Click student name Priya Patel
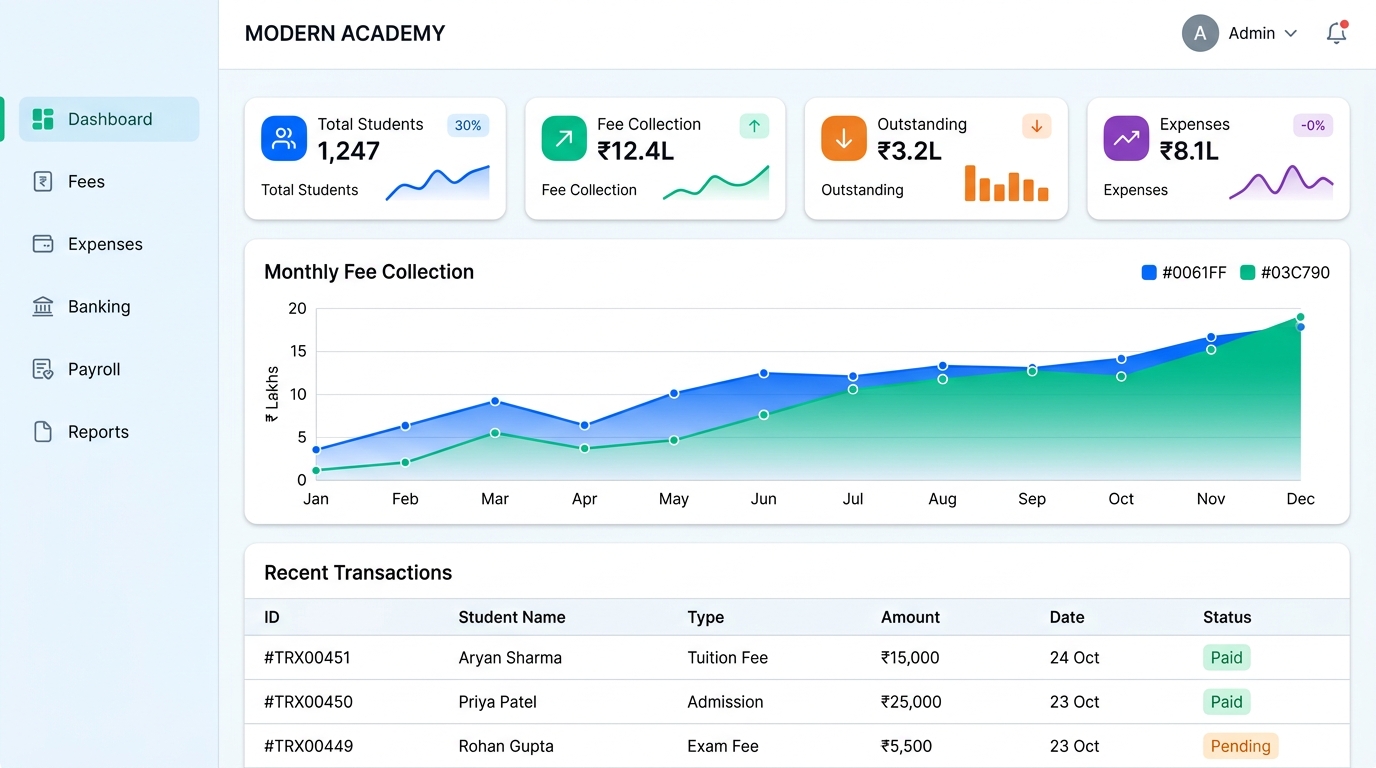Screen dimensions: 1376x768 497,702
